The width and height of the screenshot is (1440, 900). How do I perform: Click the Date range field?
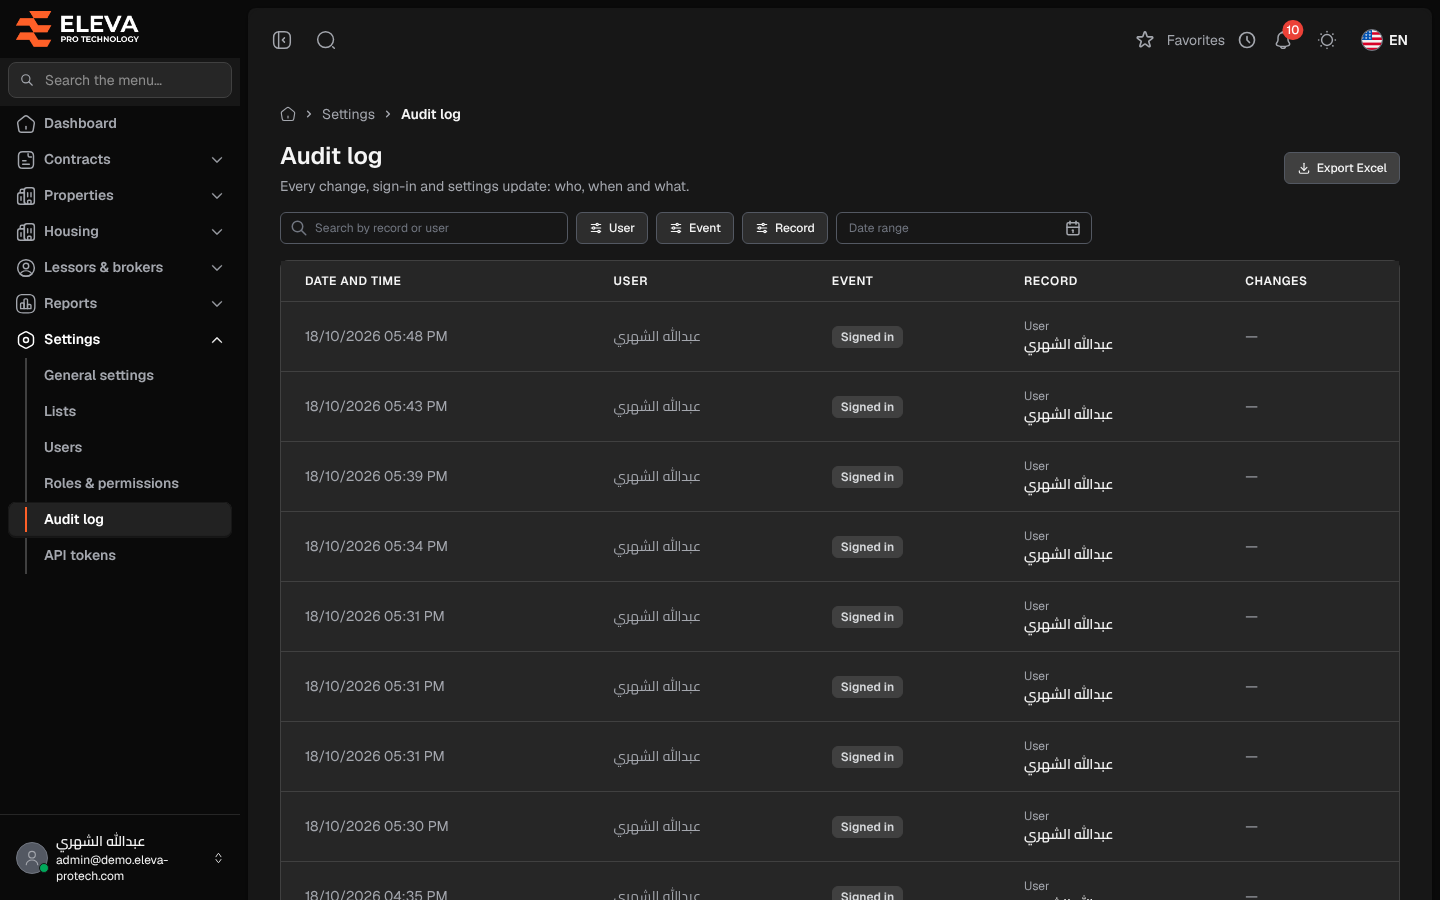(964, 228)
